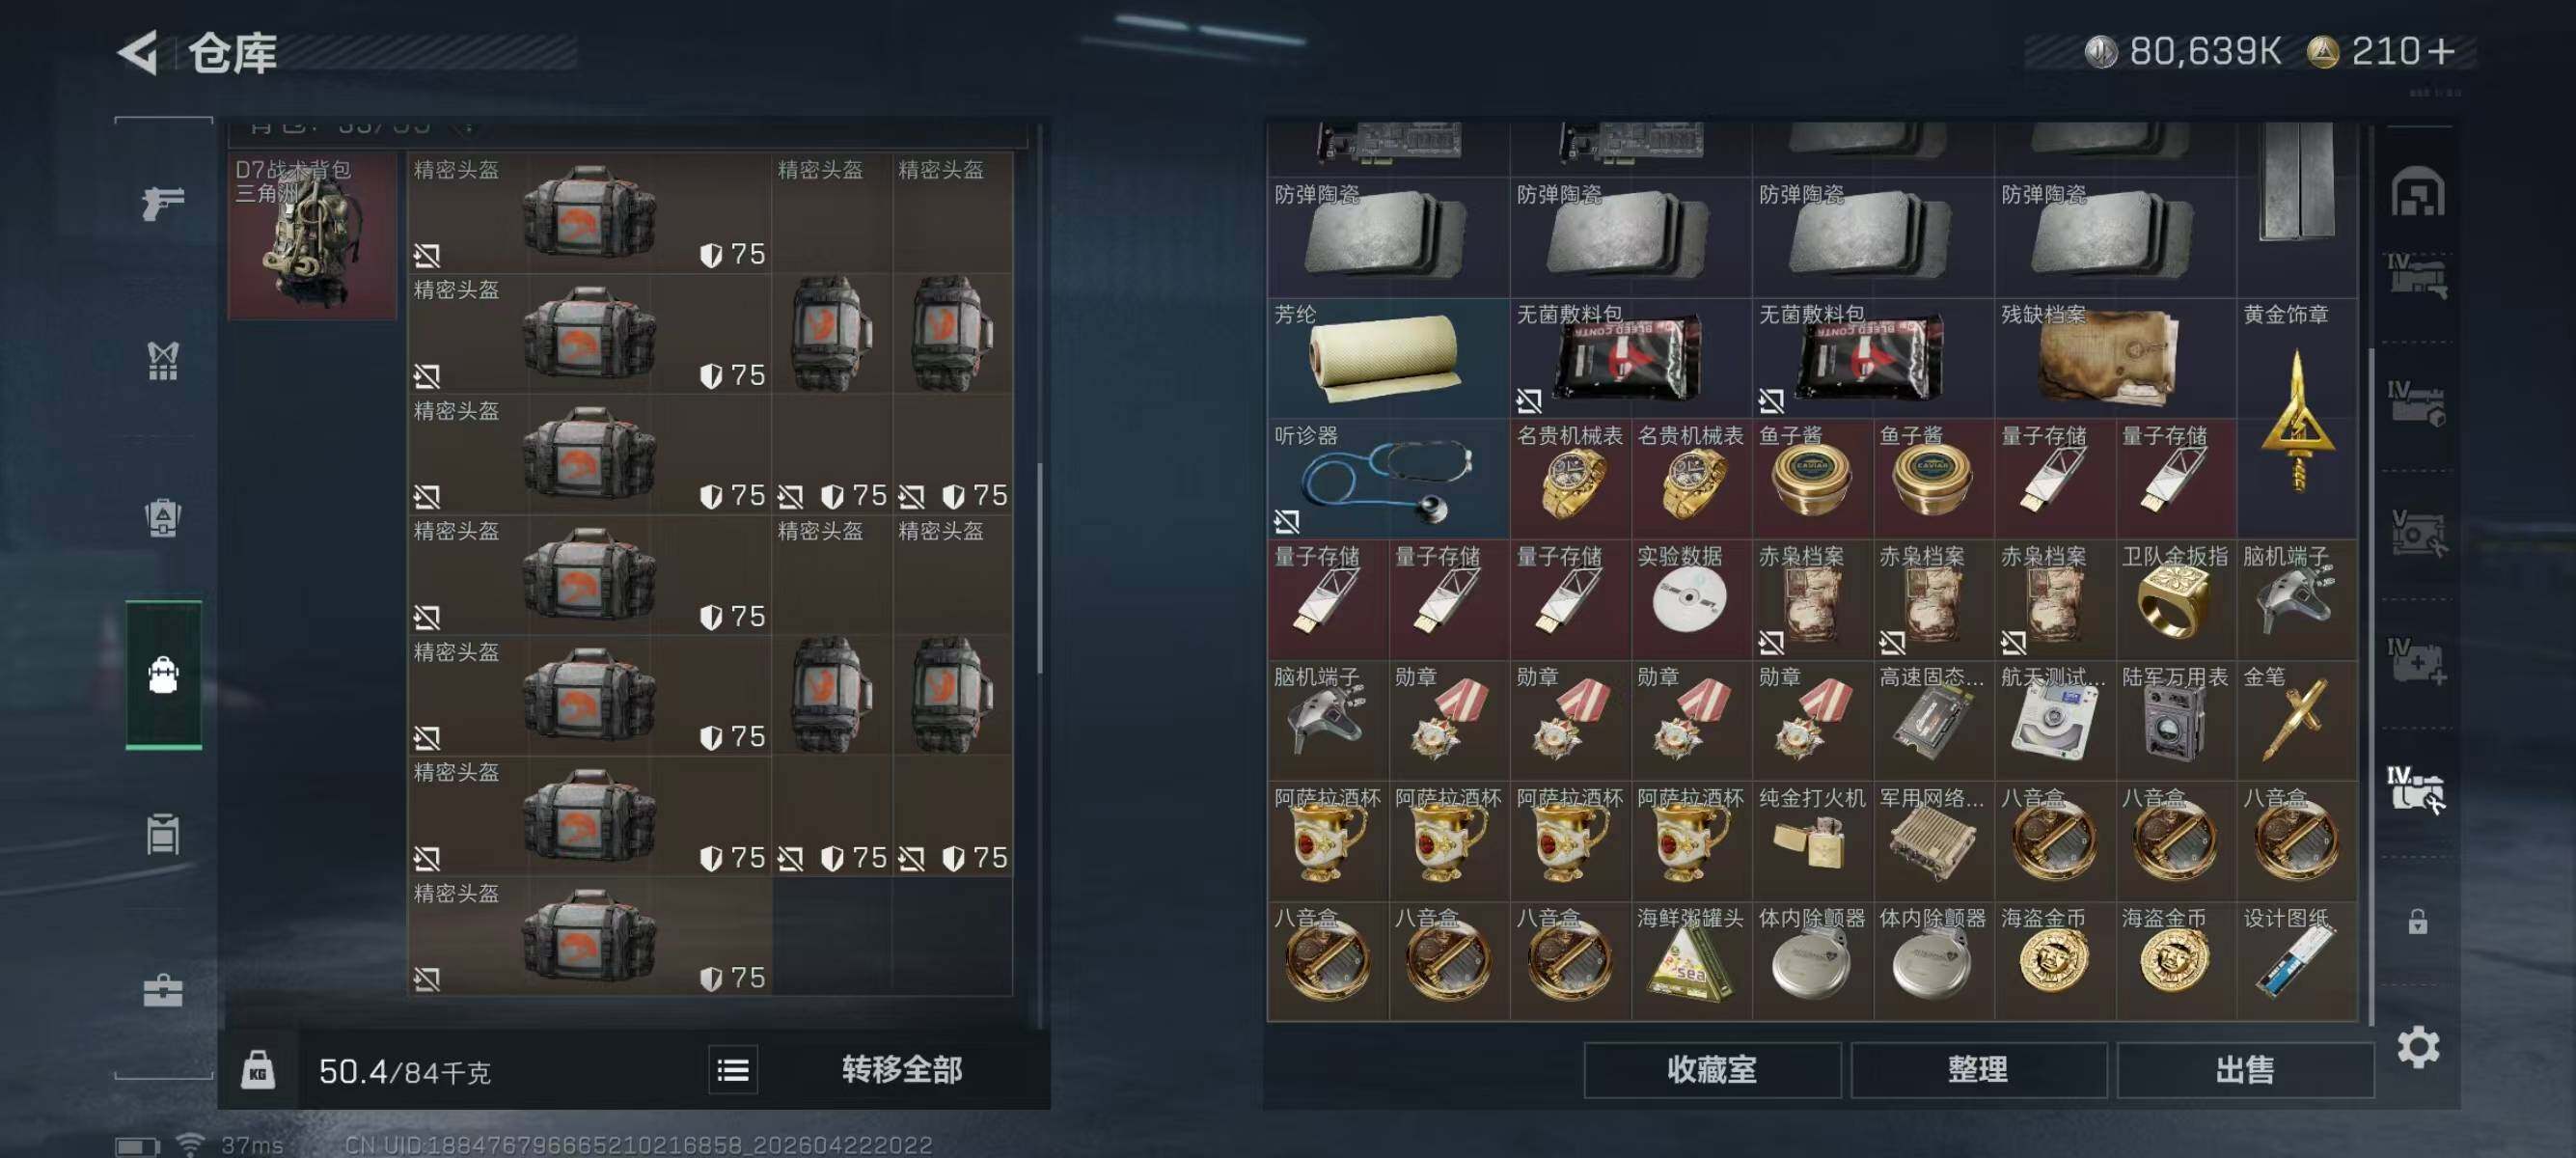
Task: Select the D7战术背包 backpack slot
Action: (x=313, y=236)
